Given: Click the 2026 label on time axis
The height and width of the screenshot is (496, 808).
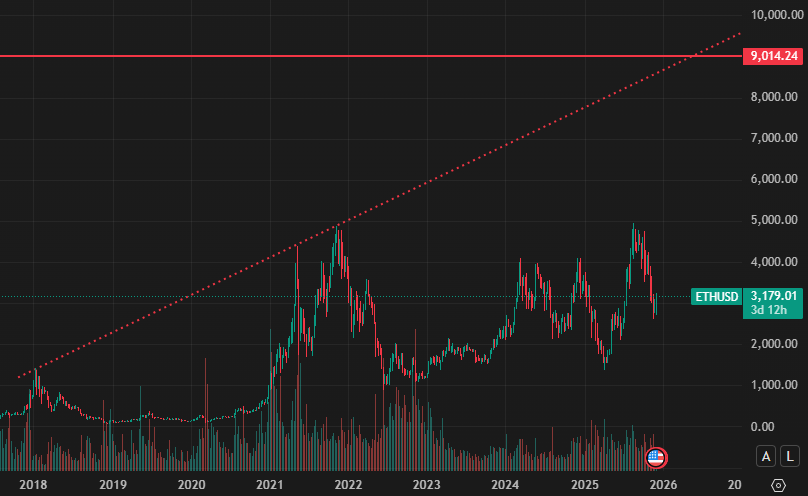Looking at the screenshot, I should click(x=664, y=484).
